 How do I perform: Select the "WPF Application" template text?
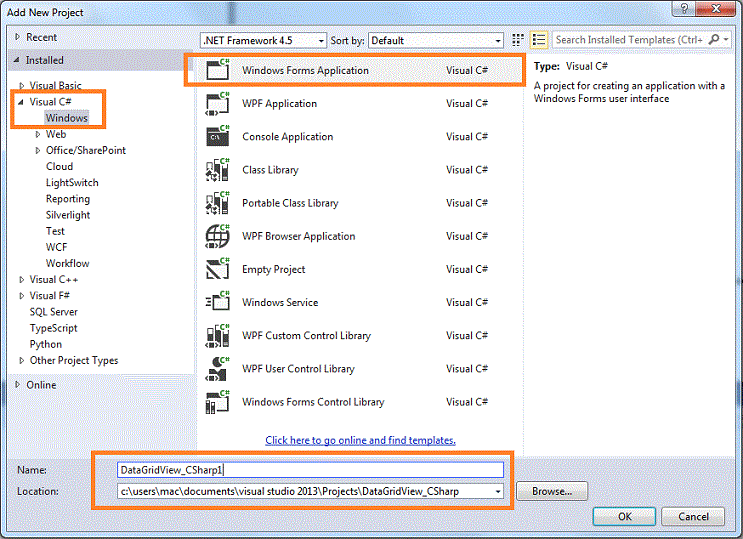[280, 103]
